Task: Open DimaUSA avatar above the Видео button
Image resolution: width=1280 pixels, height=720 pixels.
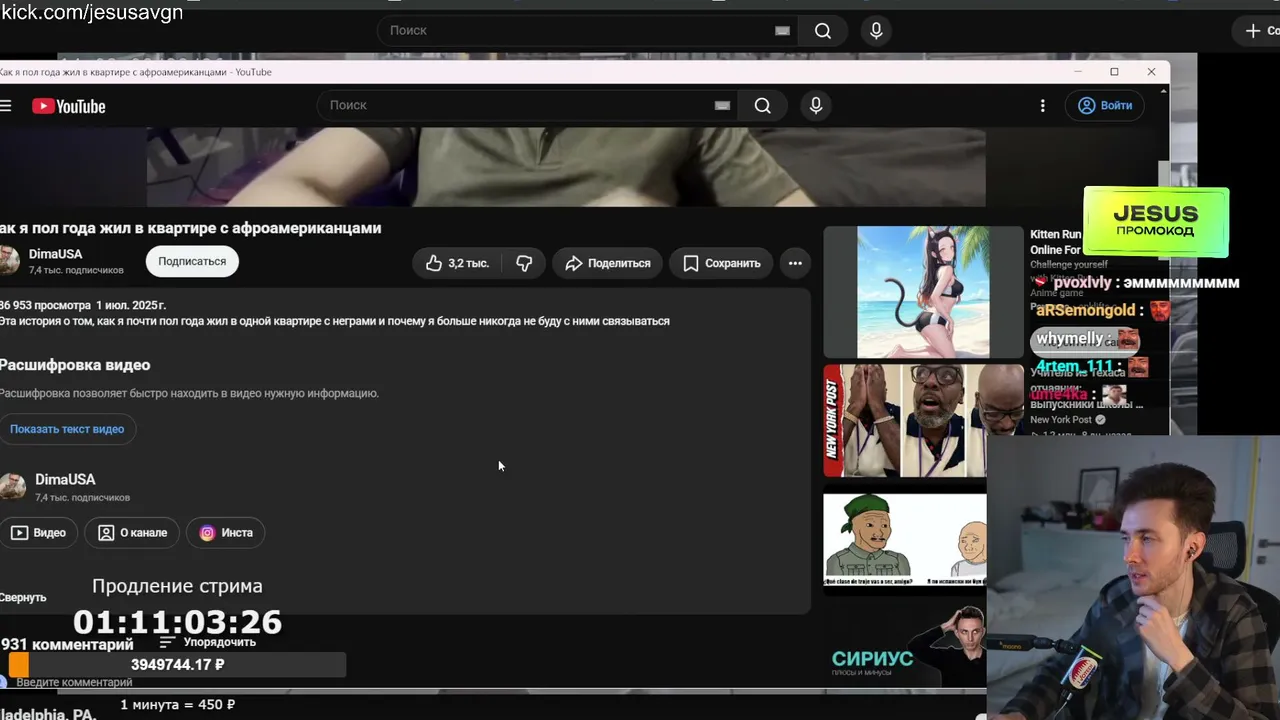Action: 12,487
